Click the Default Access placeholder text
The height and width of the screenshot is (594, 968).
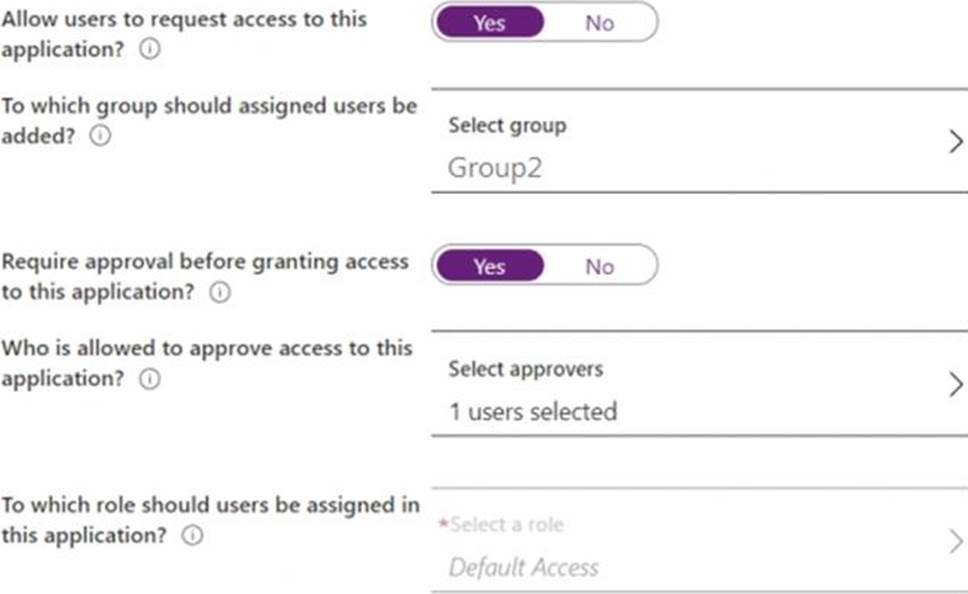(524, 567)
